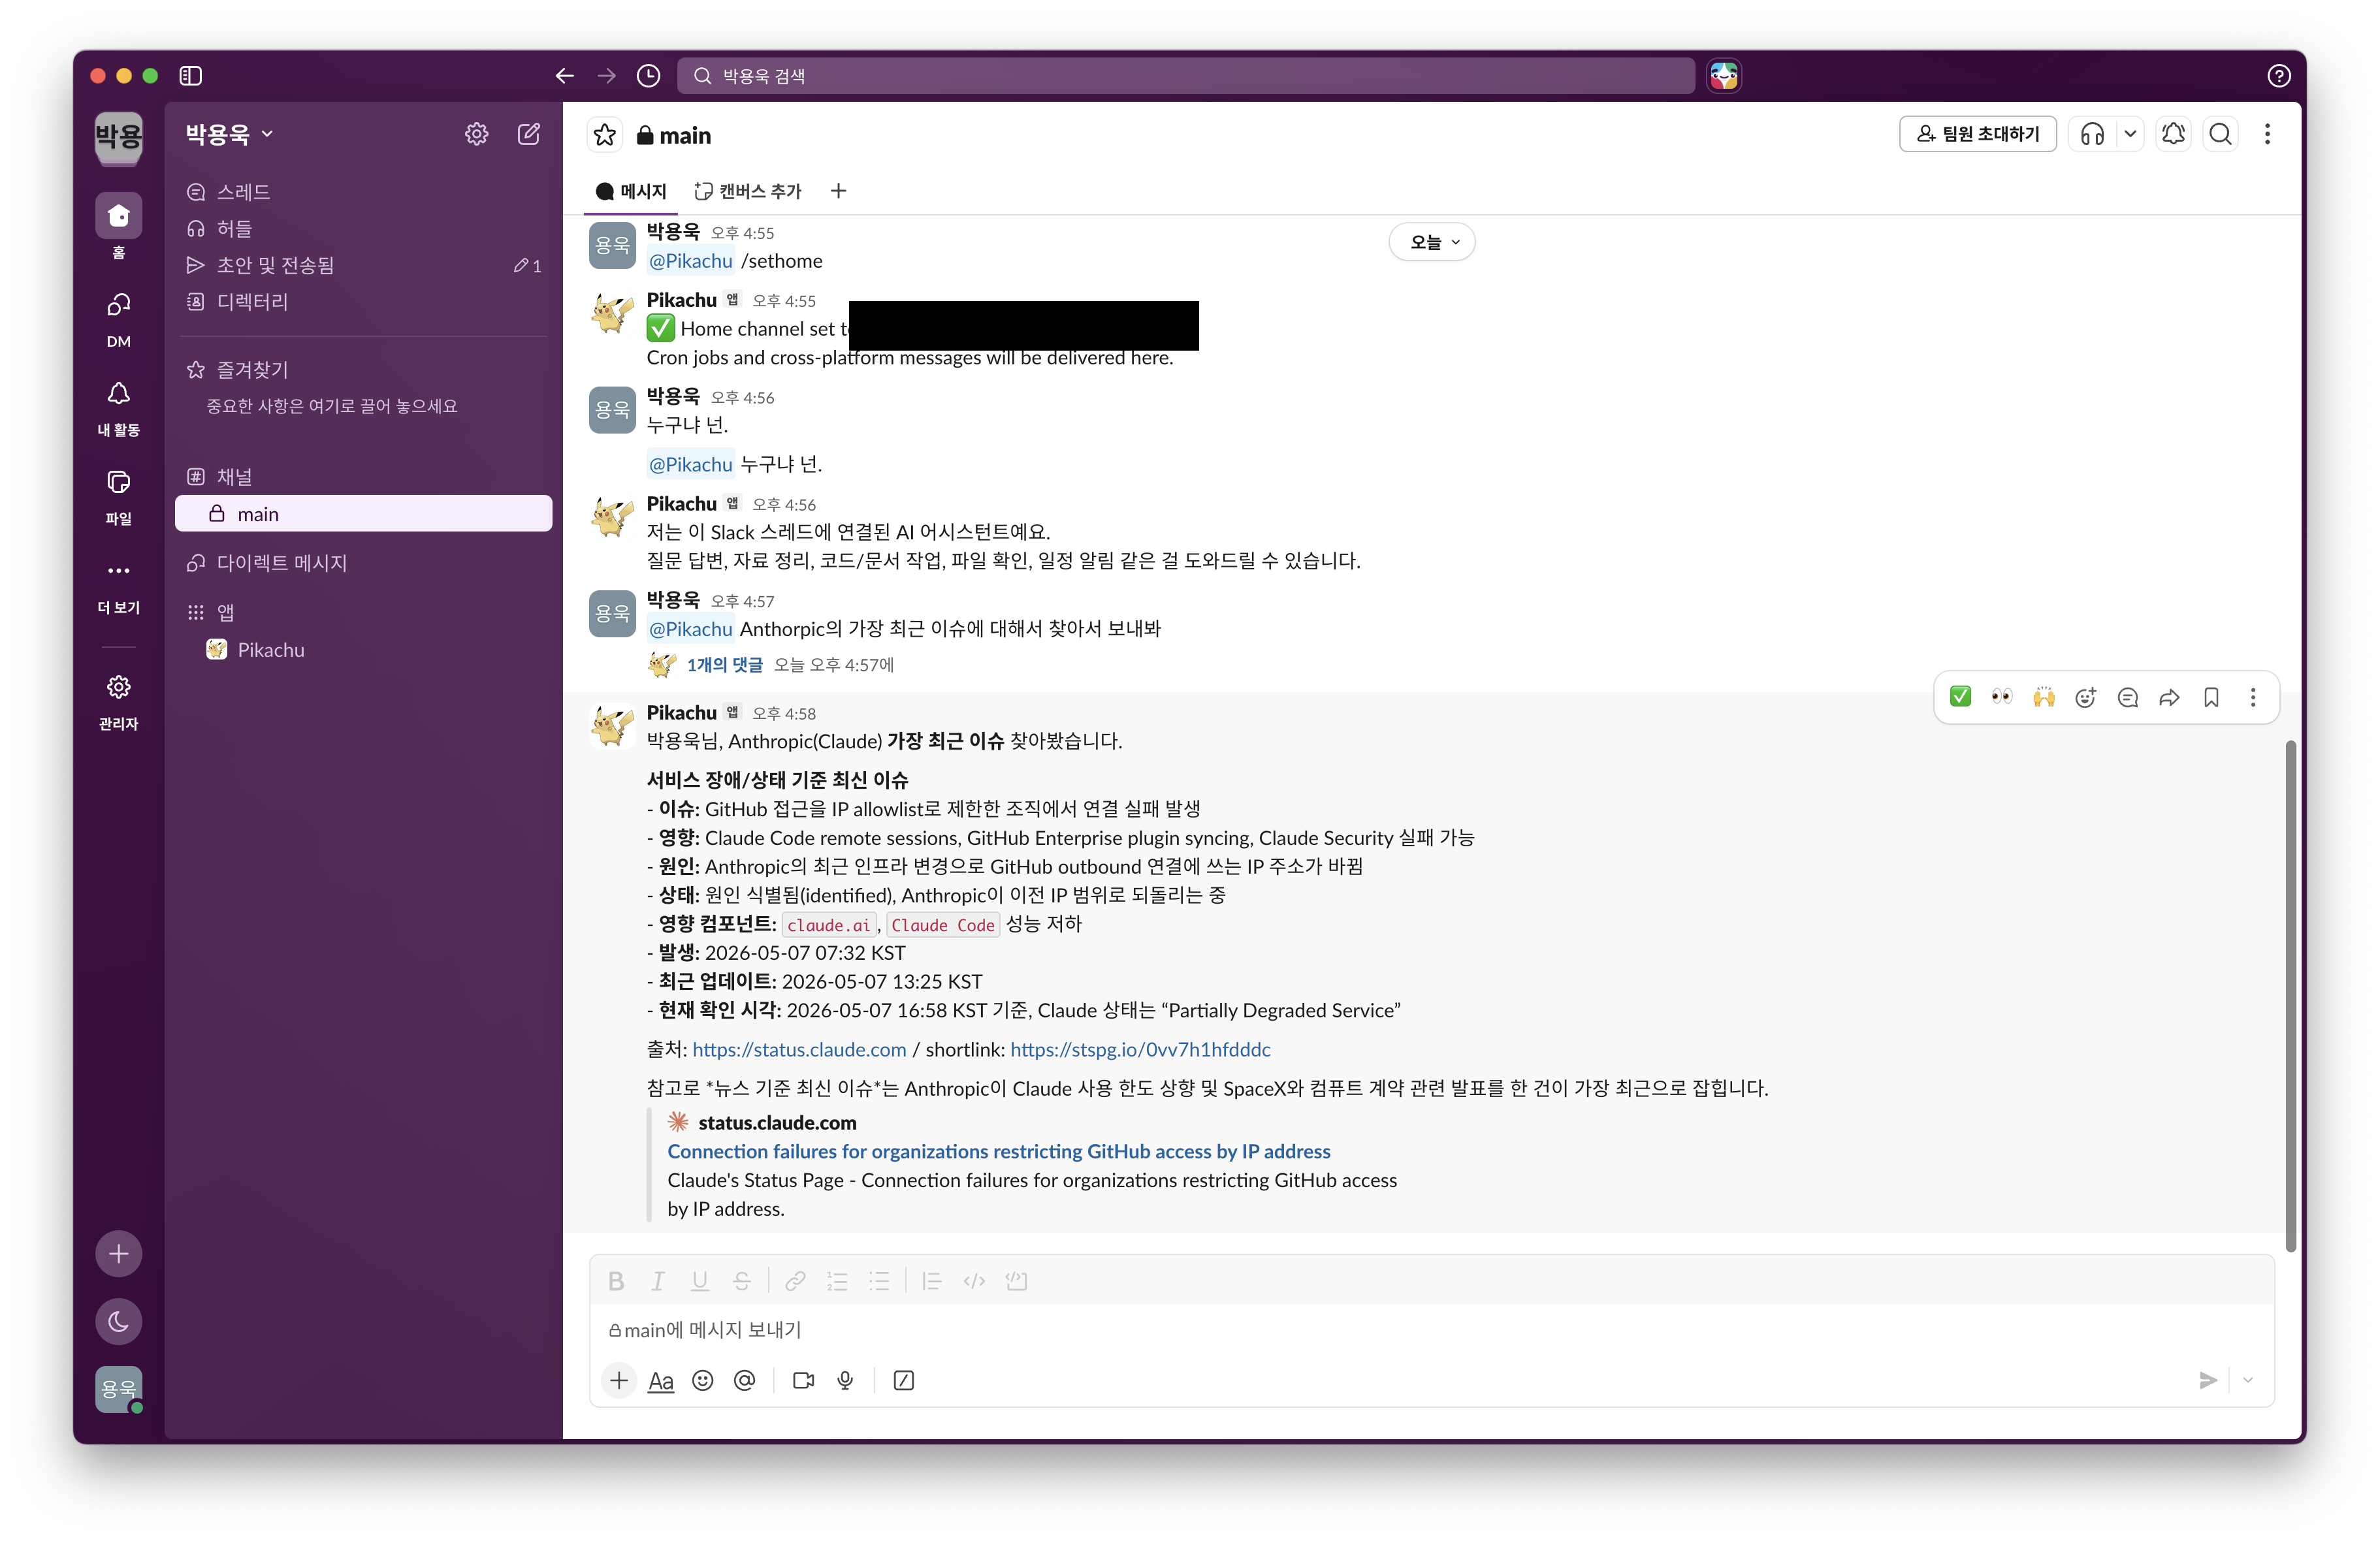This screenshot has width=2380, height=1541.
Task: Open more actions for hovered message
Action: coord(2253,697)
